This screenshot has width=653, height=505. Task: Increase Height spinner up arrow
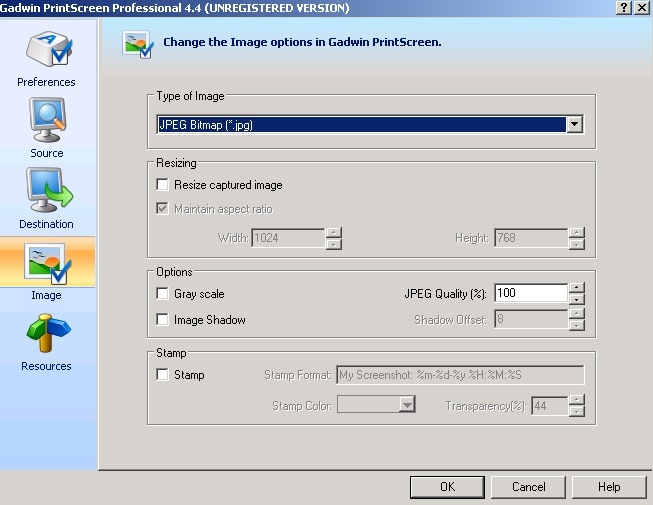(x=577, y=232)
